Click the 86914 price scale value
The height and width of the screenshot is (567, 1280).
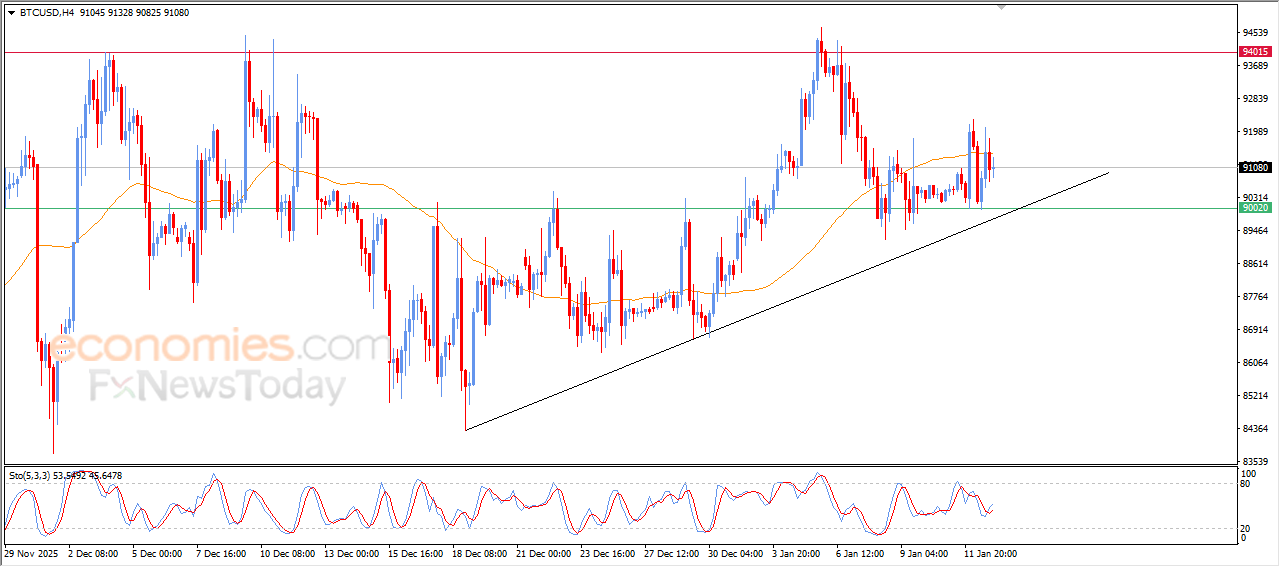(1255, 330)
